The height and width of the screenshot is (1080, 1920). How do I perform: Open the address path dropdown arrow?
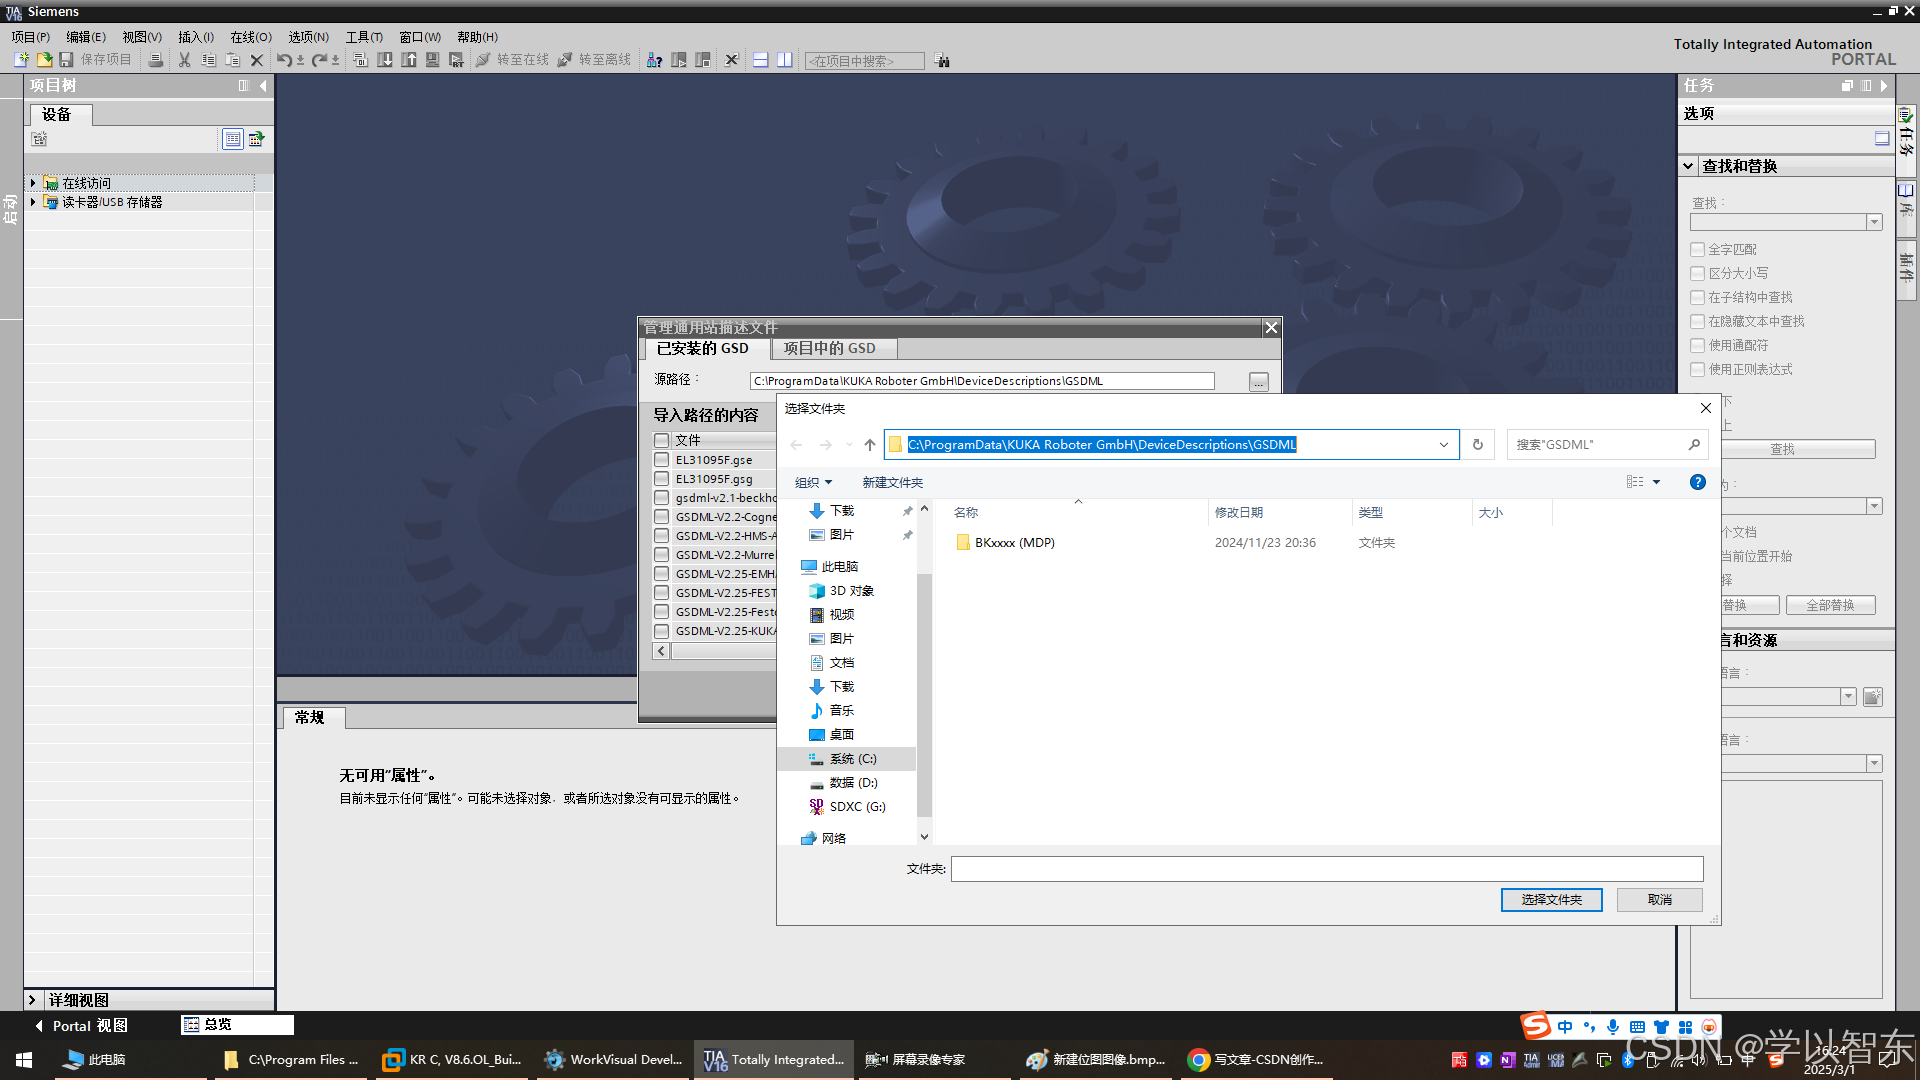point(1443,445)
